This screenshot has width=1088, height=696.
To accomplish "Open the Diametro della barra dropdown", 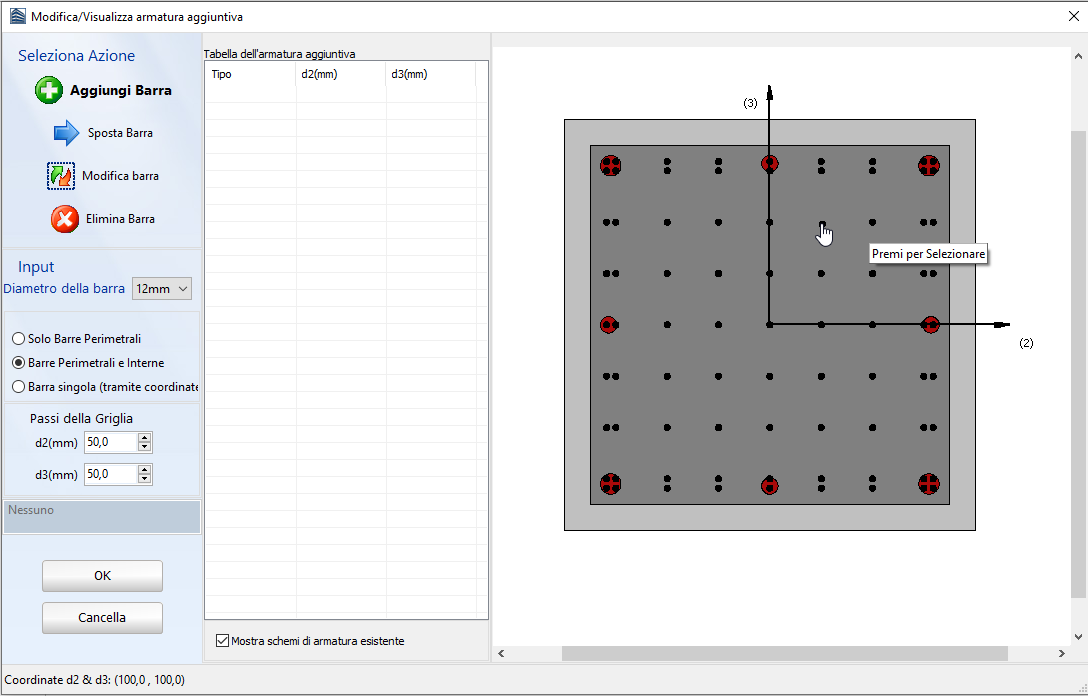I will [162, 289].
